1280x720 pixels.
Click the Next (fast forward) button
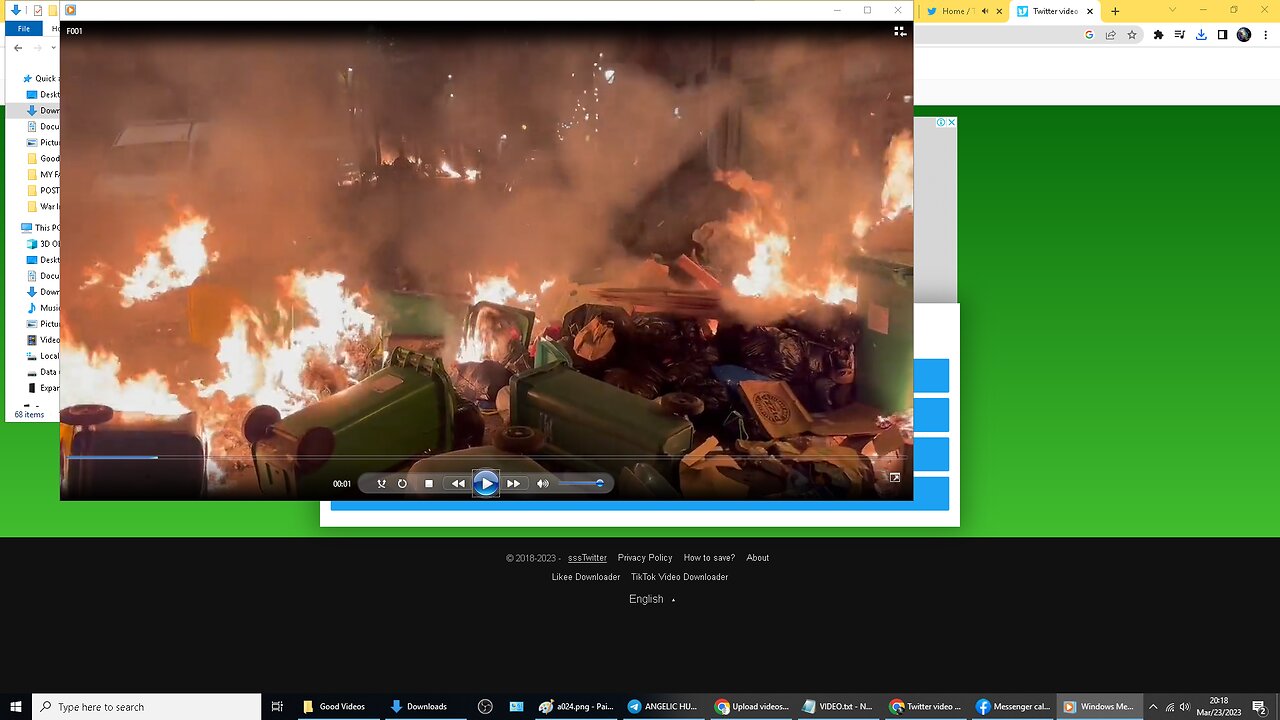coord(513,484)
